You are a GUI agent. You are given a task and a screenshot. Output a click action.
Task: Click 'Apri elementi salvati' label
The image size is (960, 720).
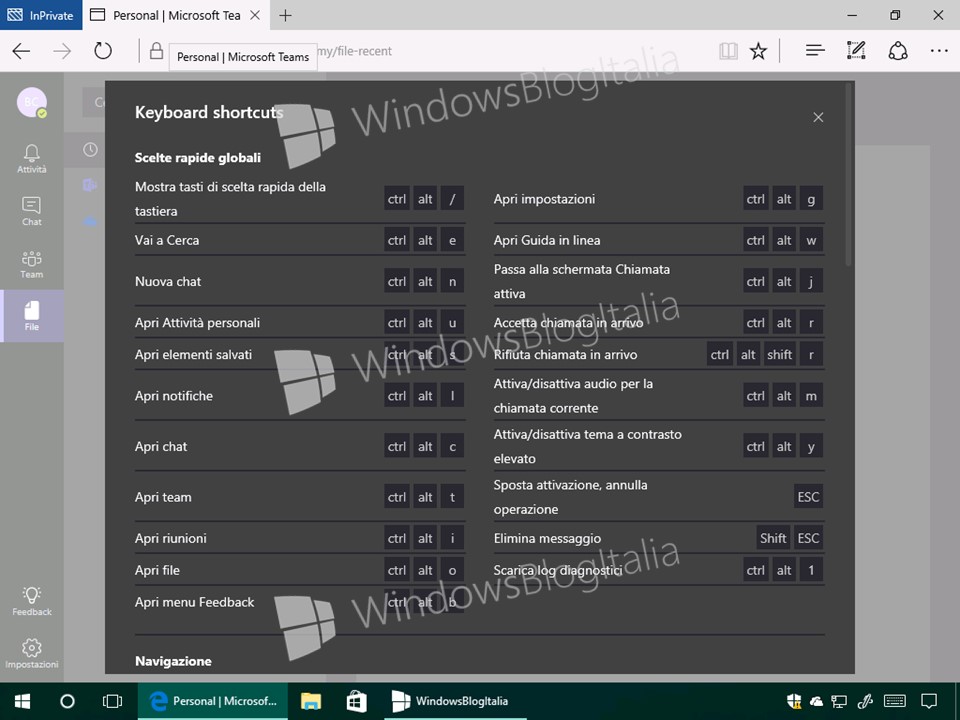coord(193,354)
